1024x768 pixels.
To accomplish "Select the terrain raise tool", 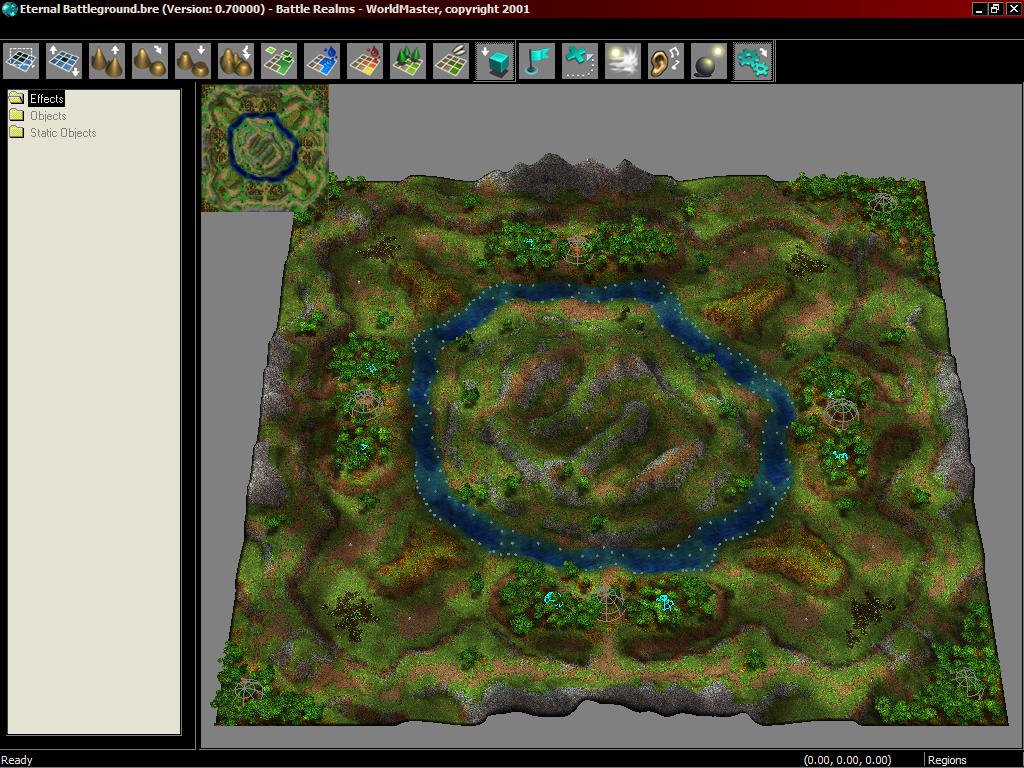I will pos(106,60).
